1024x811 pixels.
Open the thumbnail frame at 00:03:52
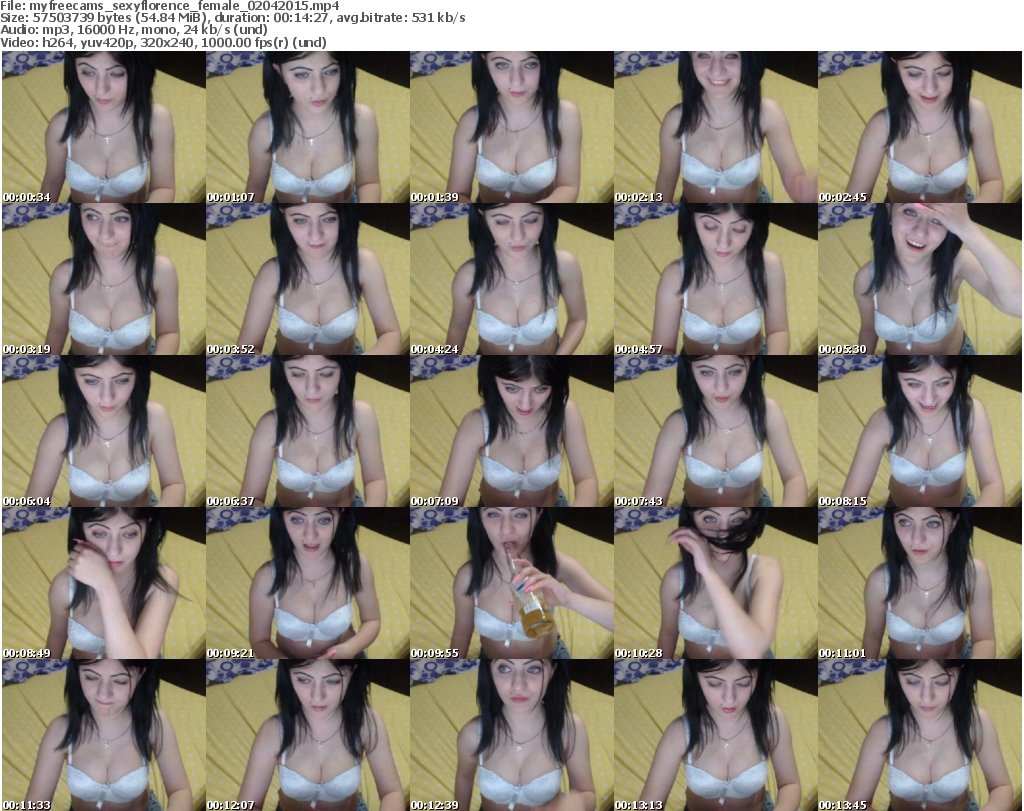point(308,279)
